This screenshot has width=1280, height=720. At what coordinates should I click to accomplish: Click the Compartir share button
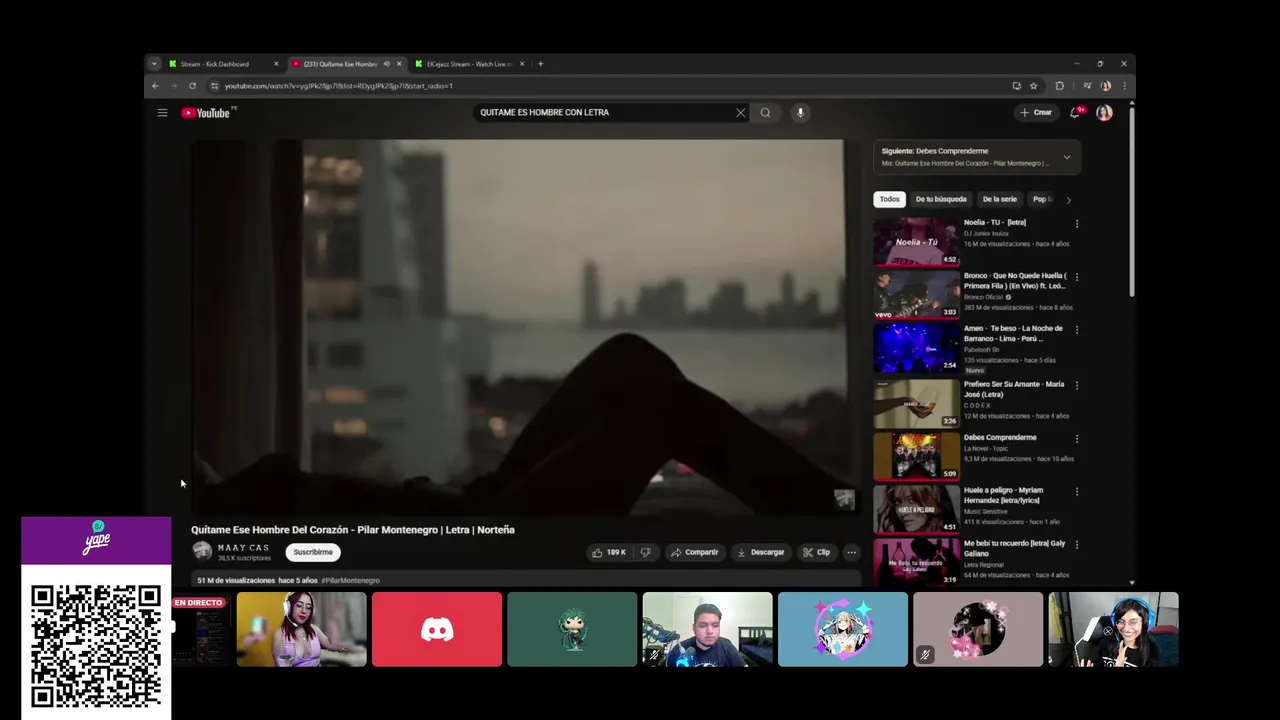694,552
